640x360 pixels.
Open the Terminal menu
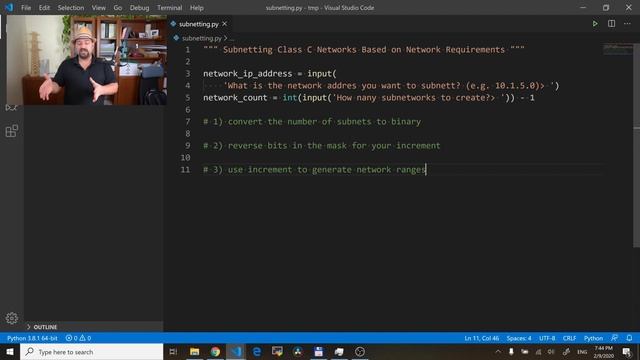point(169,8)
